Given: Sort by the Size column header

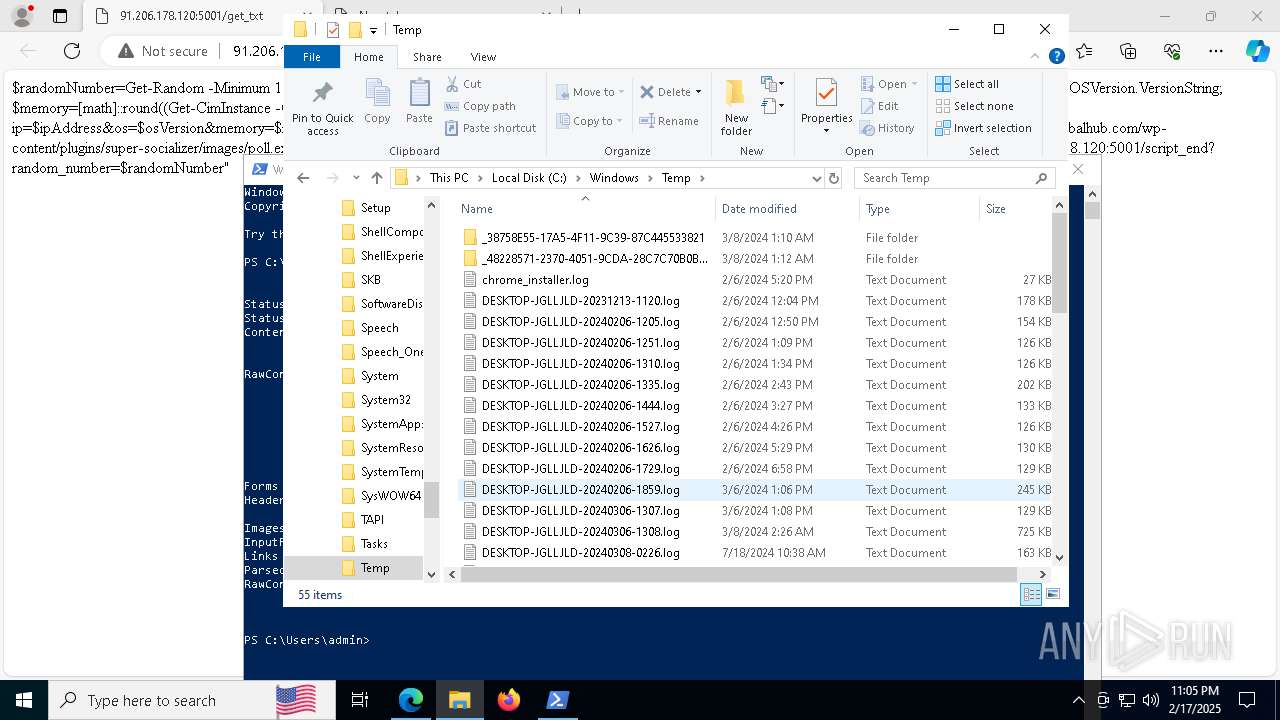Looking at the screenshot, I should click(x=1015, y=209).
